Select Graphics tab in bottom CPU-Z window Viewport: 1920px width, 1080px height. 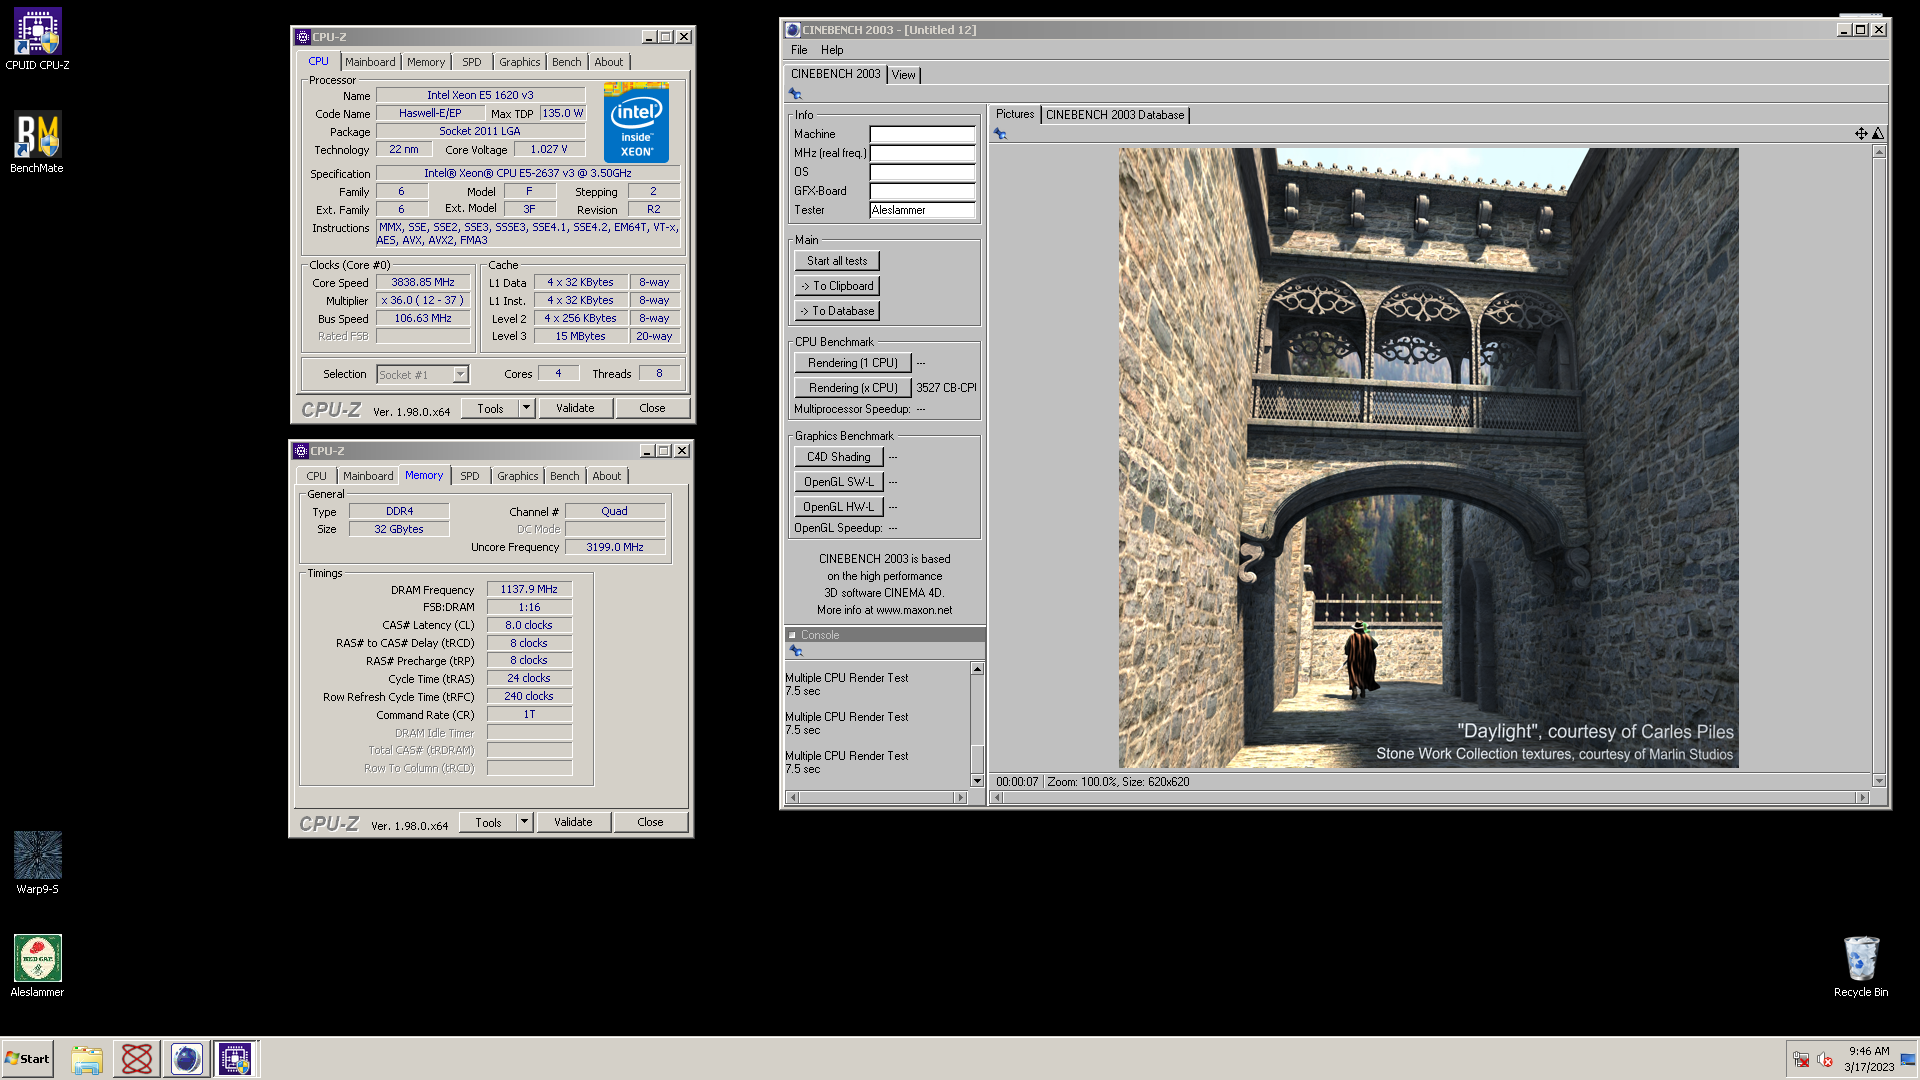point(518,476)
